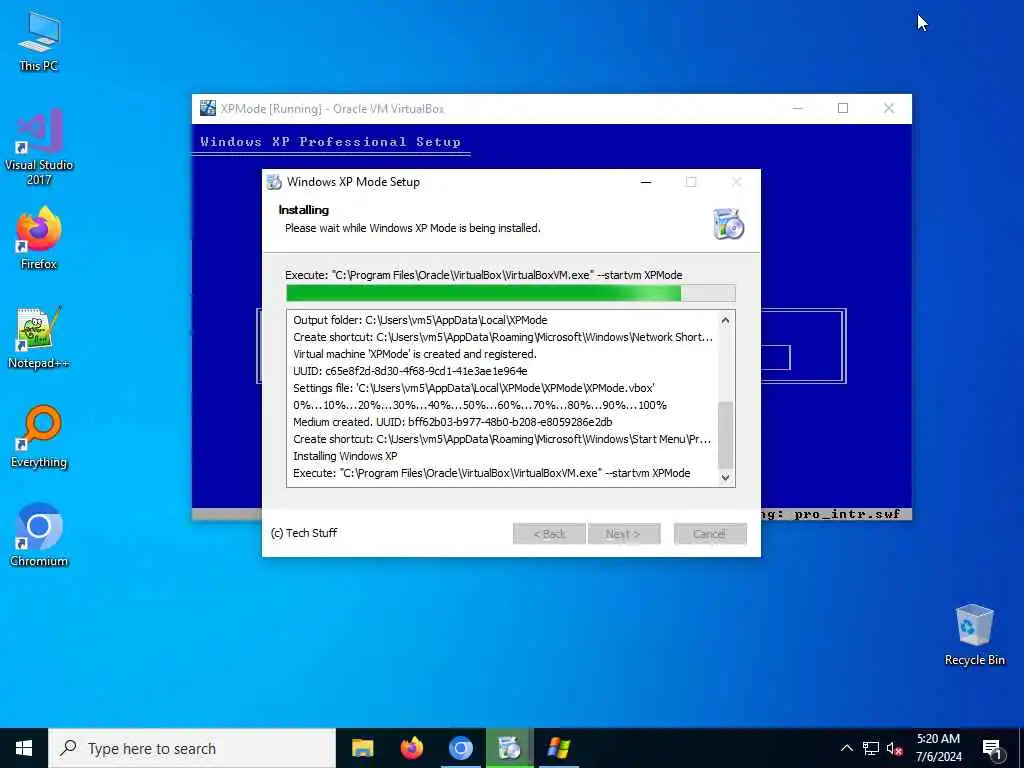Click the disabled Back button
The height and width of the screenshot is (768, 1024).
(x=549, y=534)
